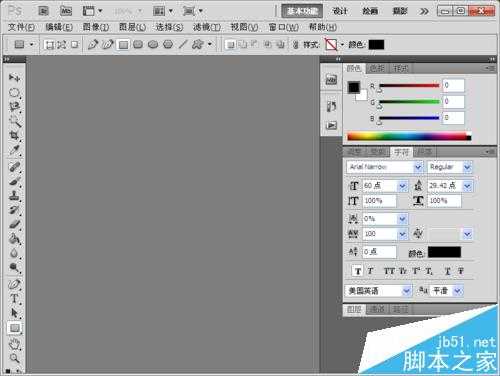Choose Line shape in options bar
This screenshot has height=376, width=500.
[x=183, y=44]
